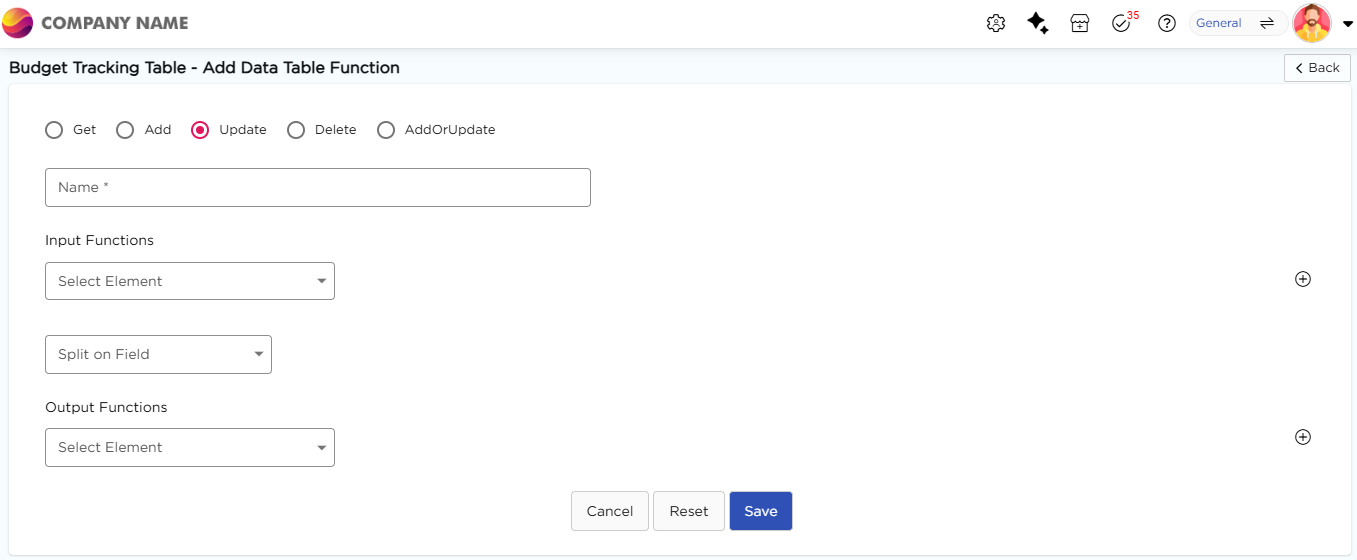Expand Output Functions Select Element dropdown
This screenshot has width=1357, height=560.
(x=190, y=447)
